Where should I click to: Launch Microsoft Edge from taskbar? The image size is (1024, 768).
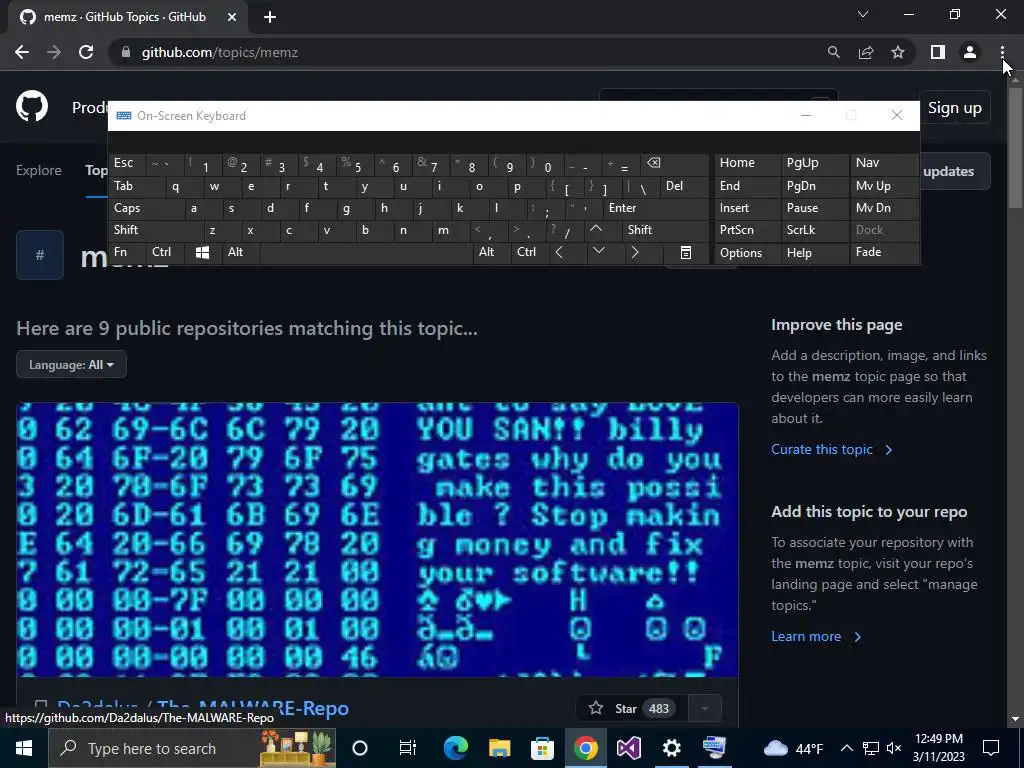456,748
